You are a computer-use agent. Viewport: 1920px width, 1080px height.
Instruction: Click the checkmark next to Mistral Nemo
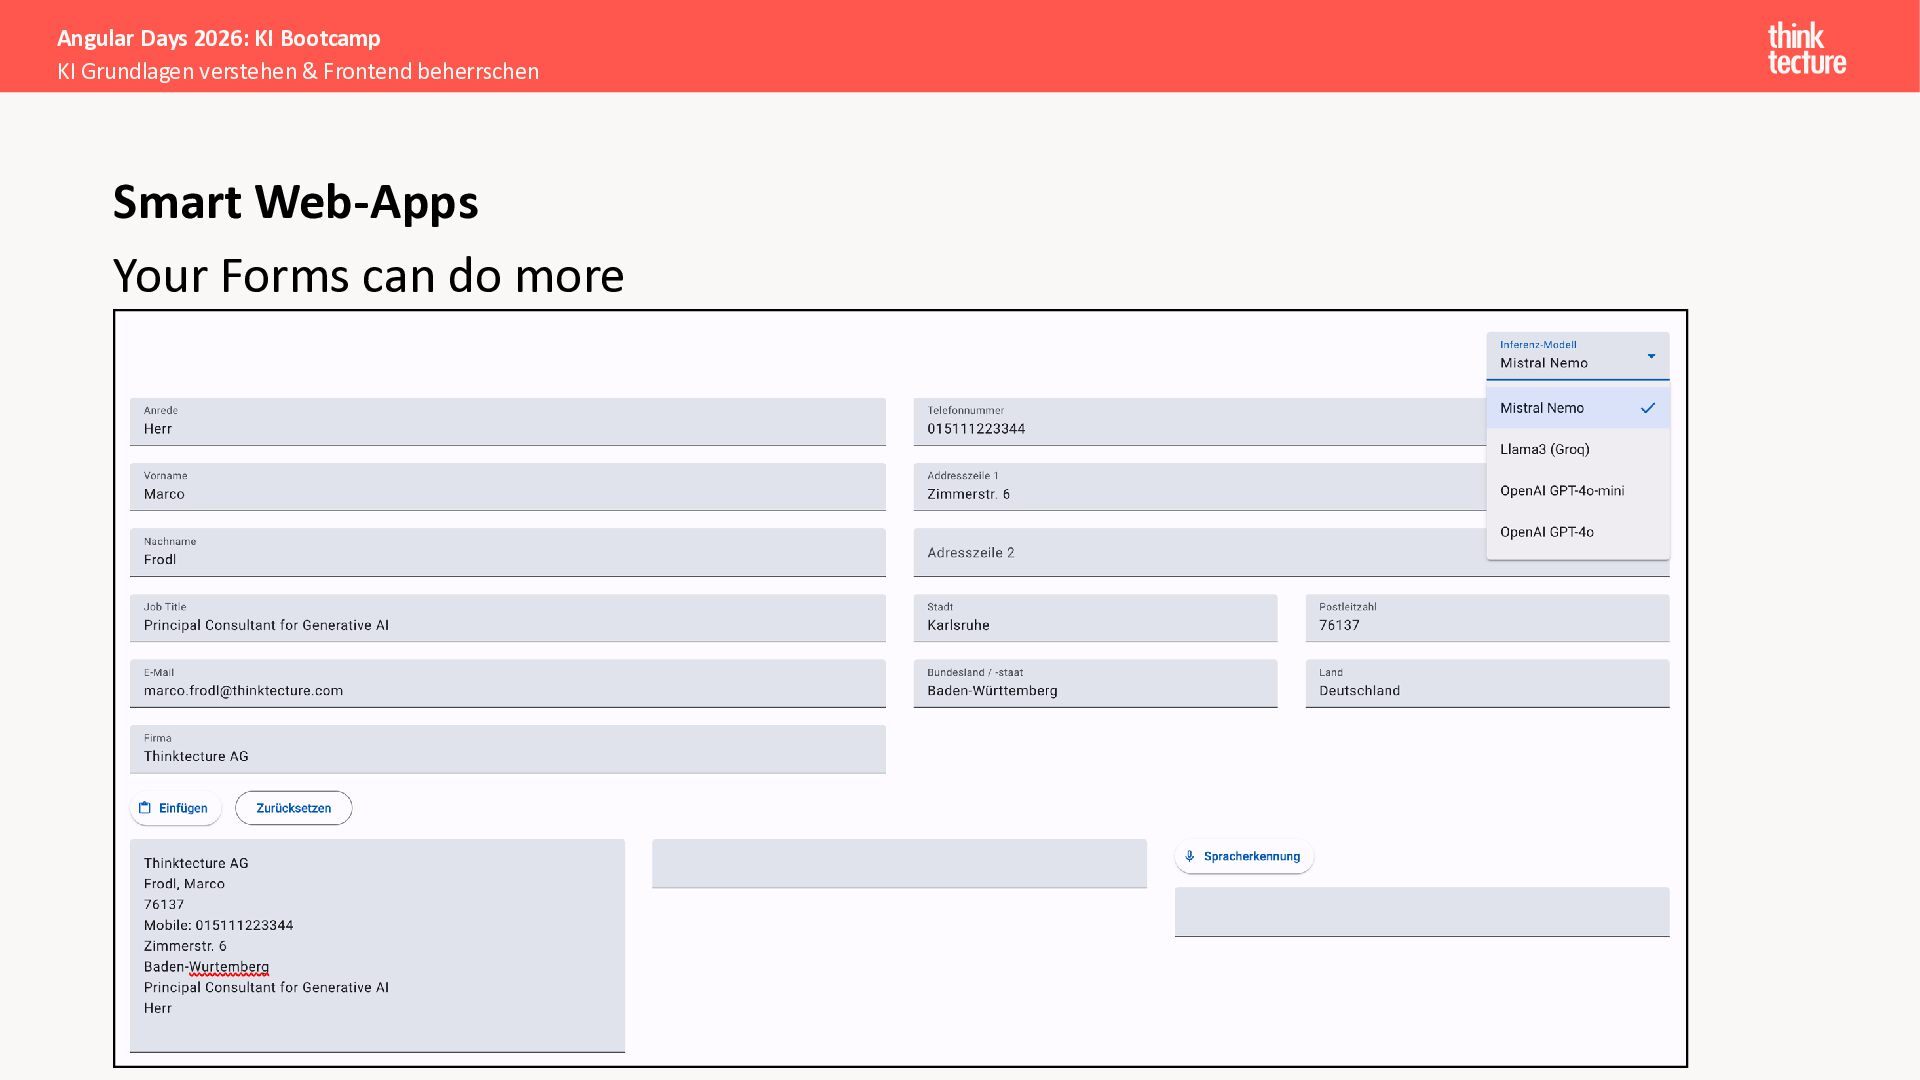pyautogui.click(x=1648, y=408)
